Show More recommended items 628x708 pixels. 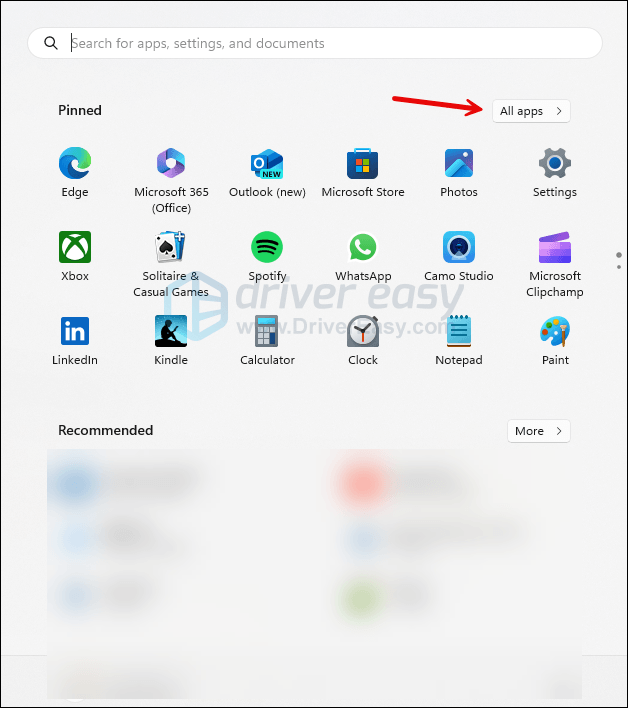tap(538, 431)
